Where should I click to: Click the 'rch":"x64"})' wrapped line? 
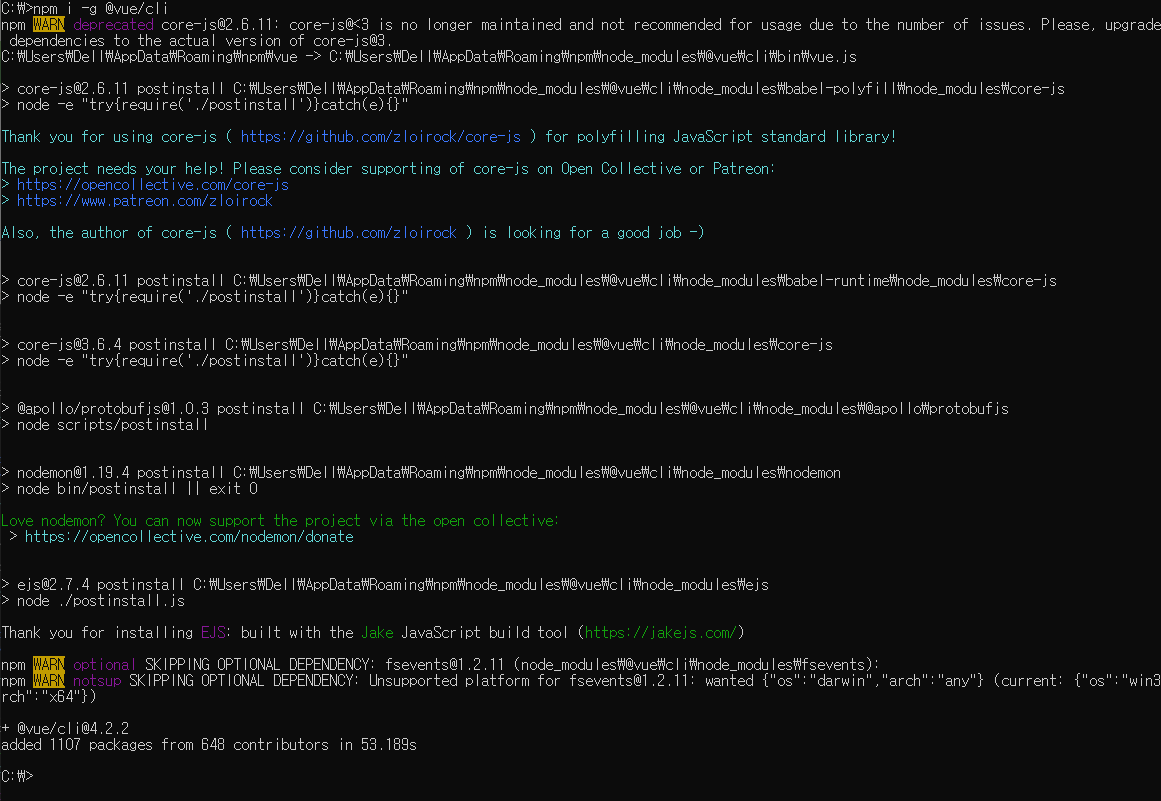click(x=49, y=697)
